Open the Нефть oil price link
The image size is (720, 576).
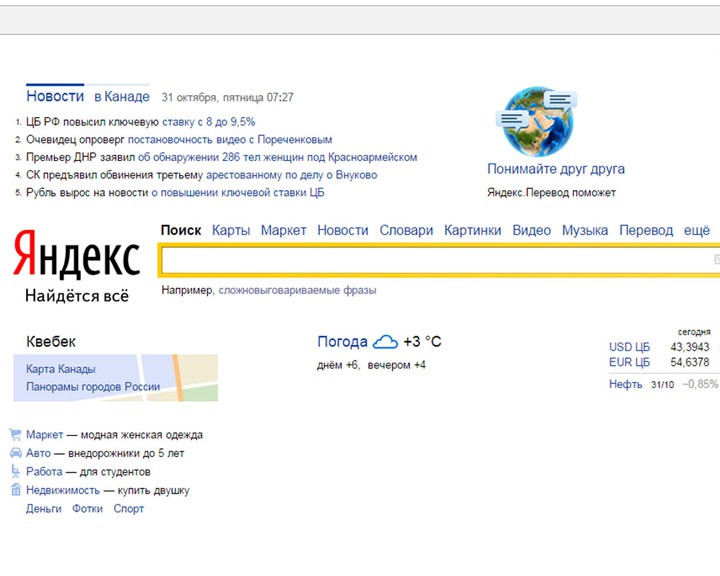click(x=626, y=384)
